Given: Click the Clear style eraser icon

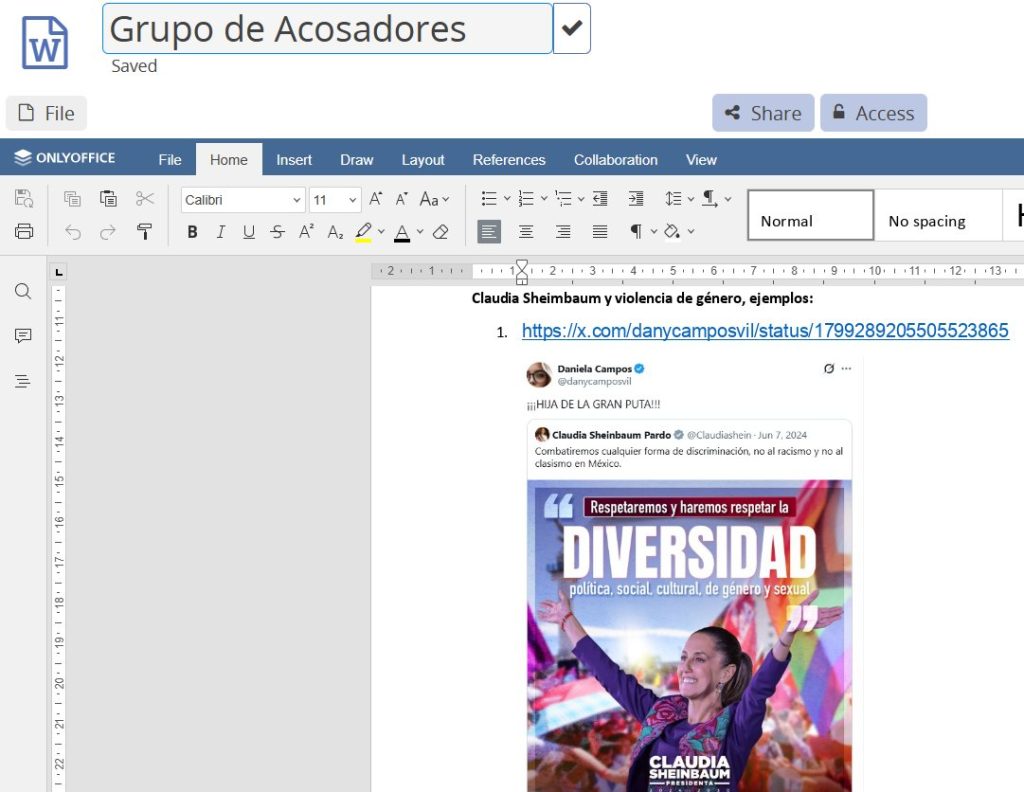Looking at the screenshot, I should click(x=440, y=232).
